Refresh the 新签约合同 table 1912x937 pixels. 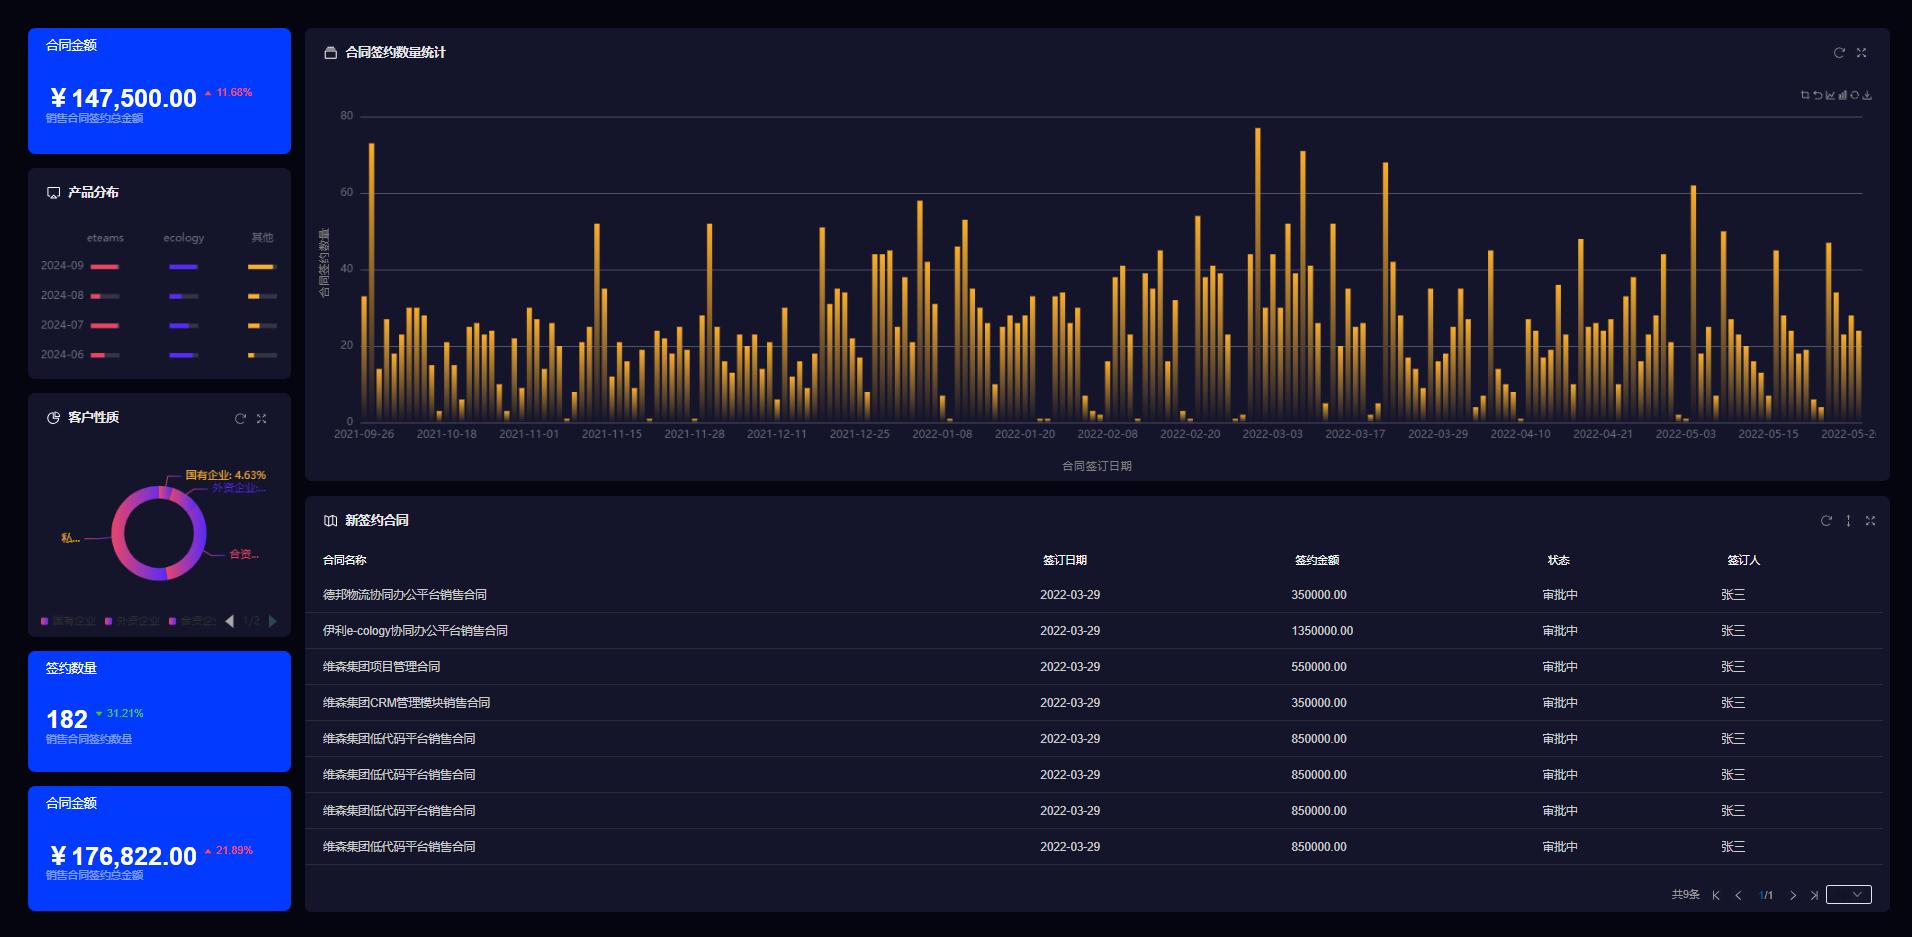coord(1826,521)
